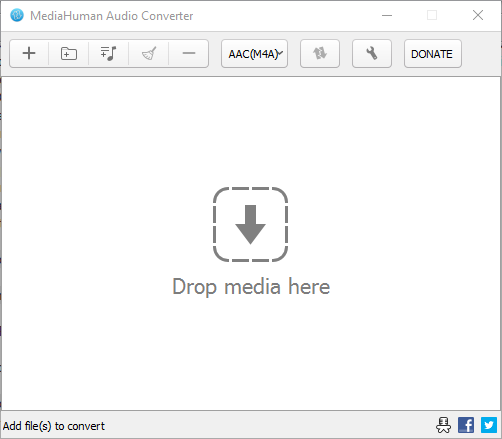
Task: Select the 'Add file(s) to convert' status text
Action: (x=54, y=426)
